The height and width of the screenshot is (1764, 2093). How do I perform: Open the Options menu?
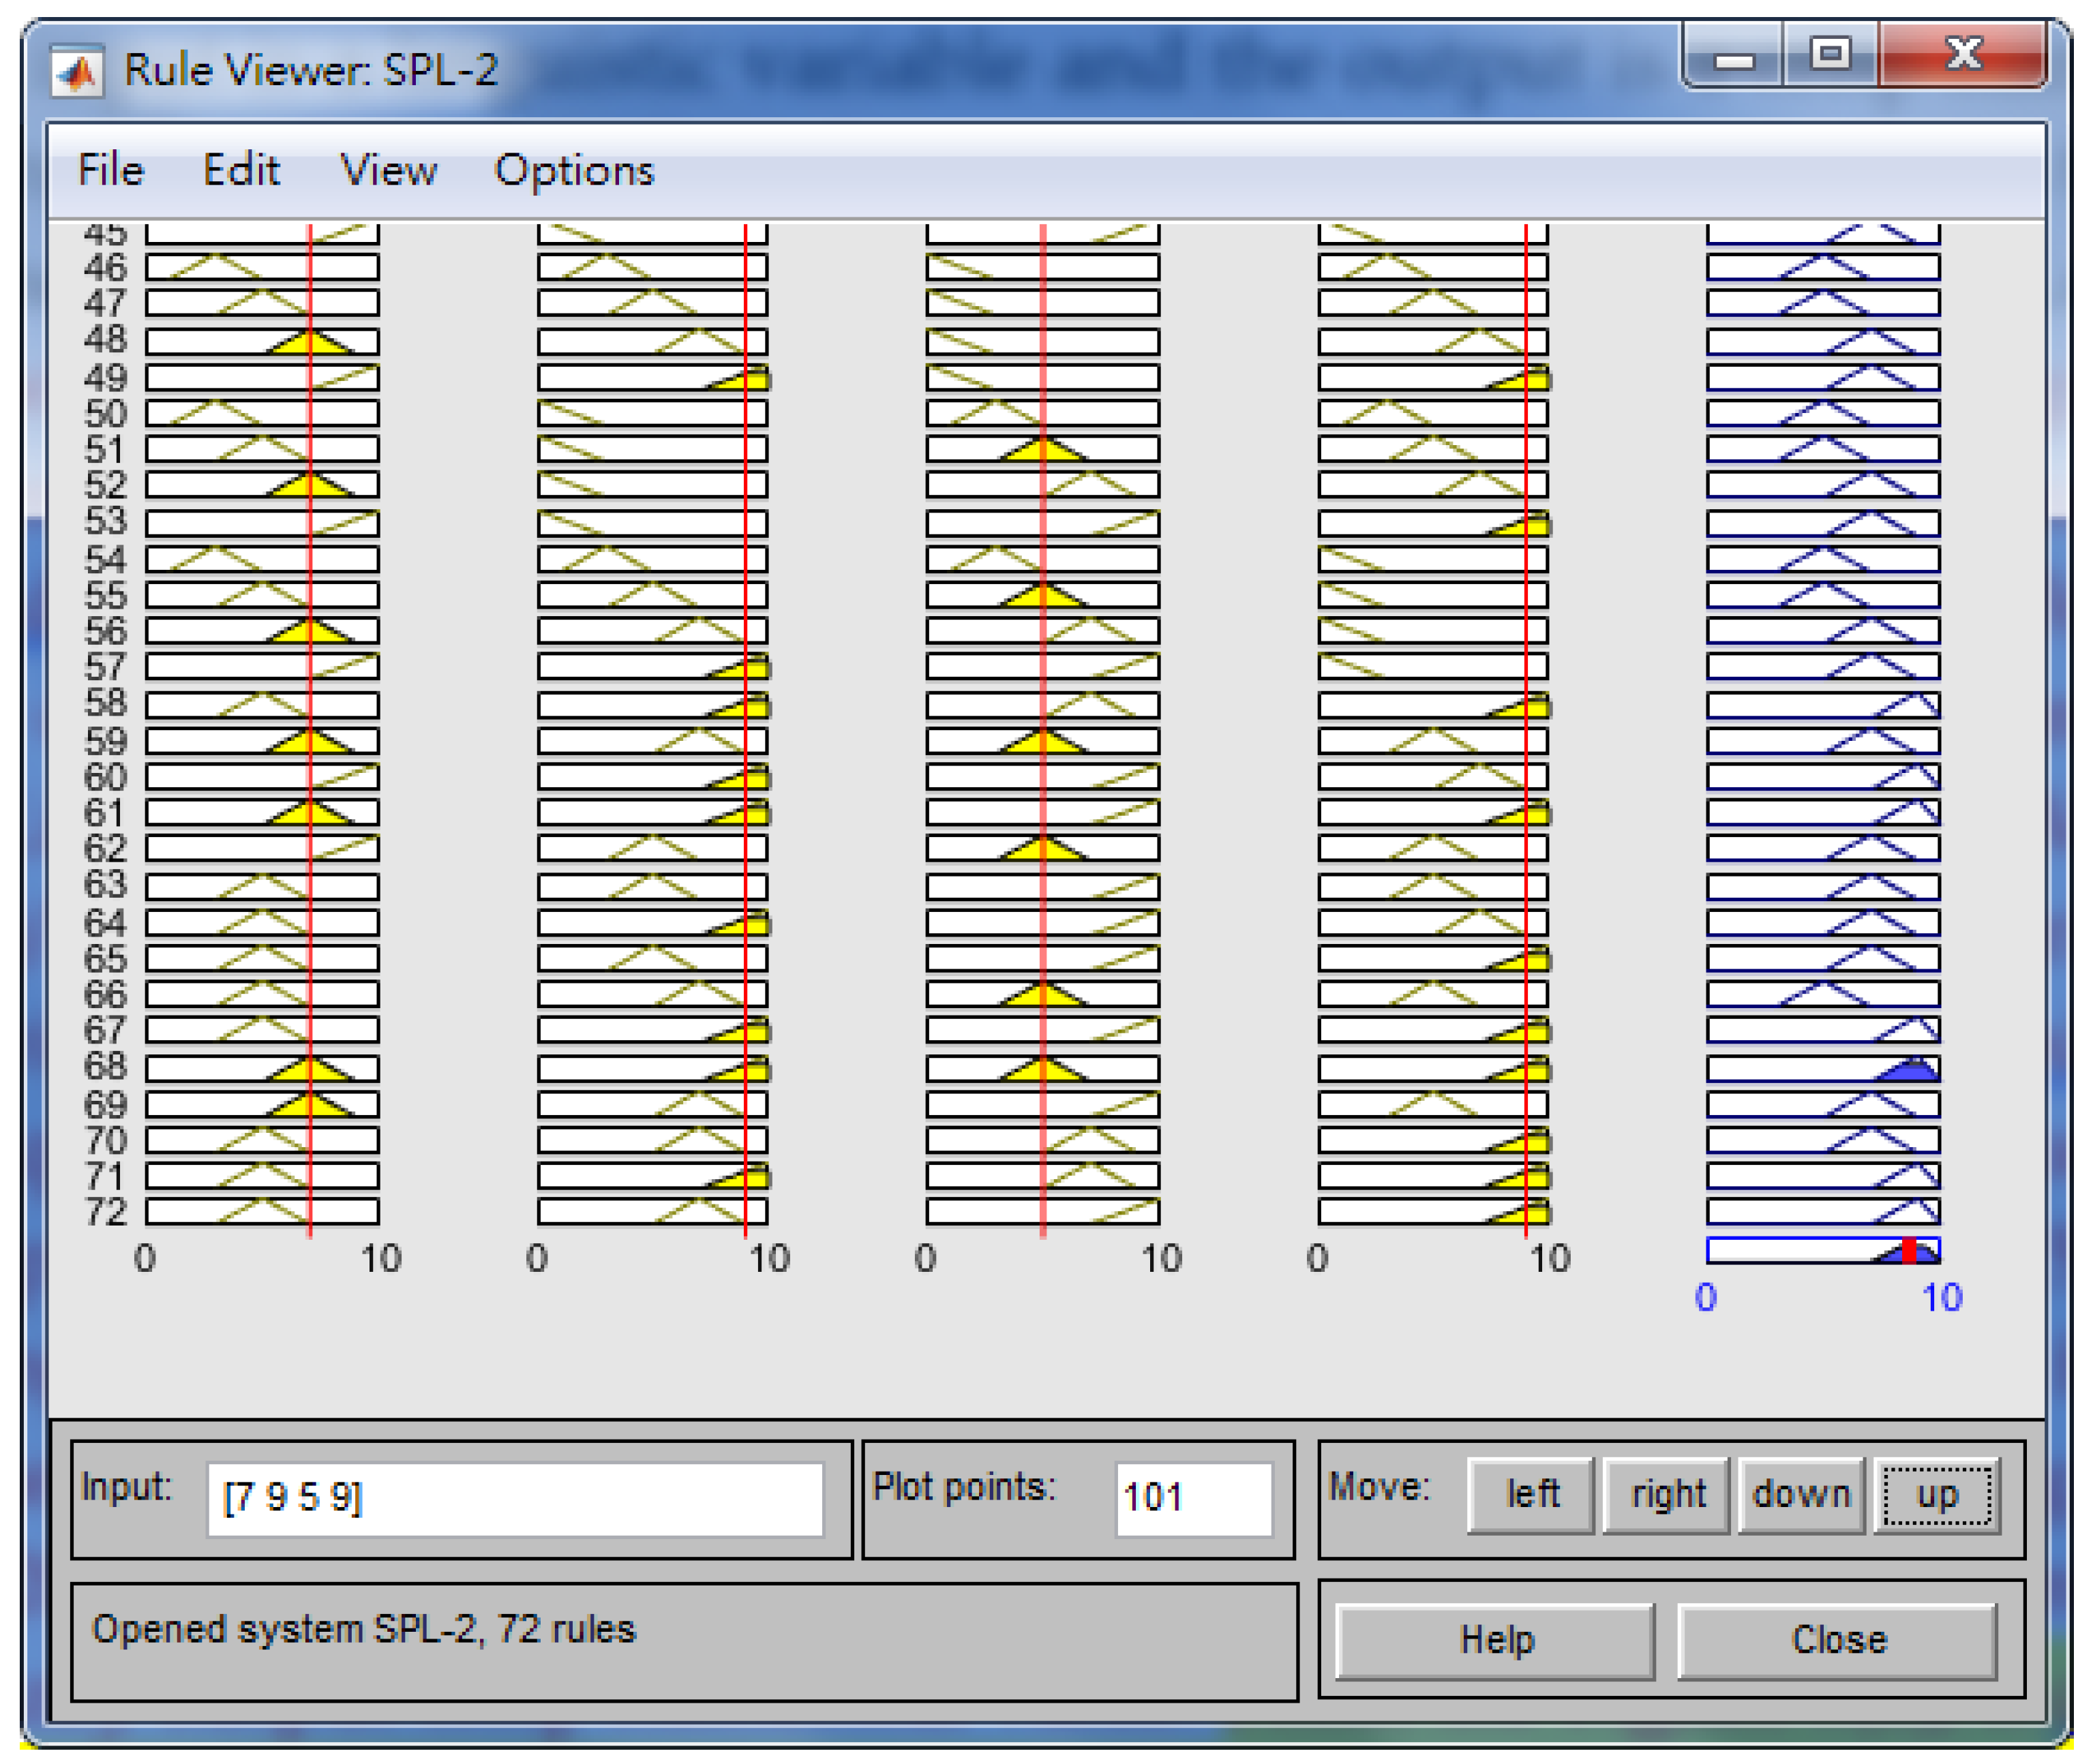coord(574,170)
